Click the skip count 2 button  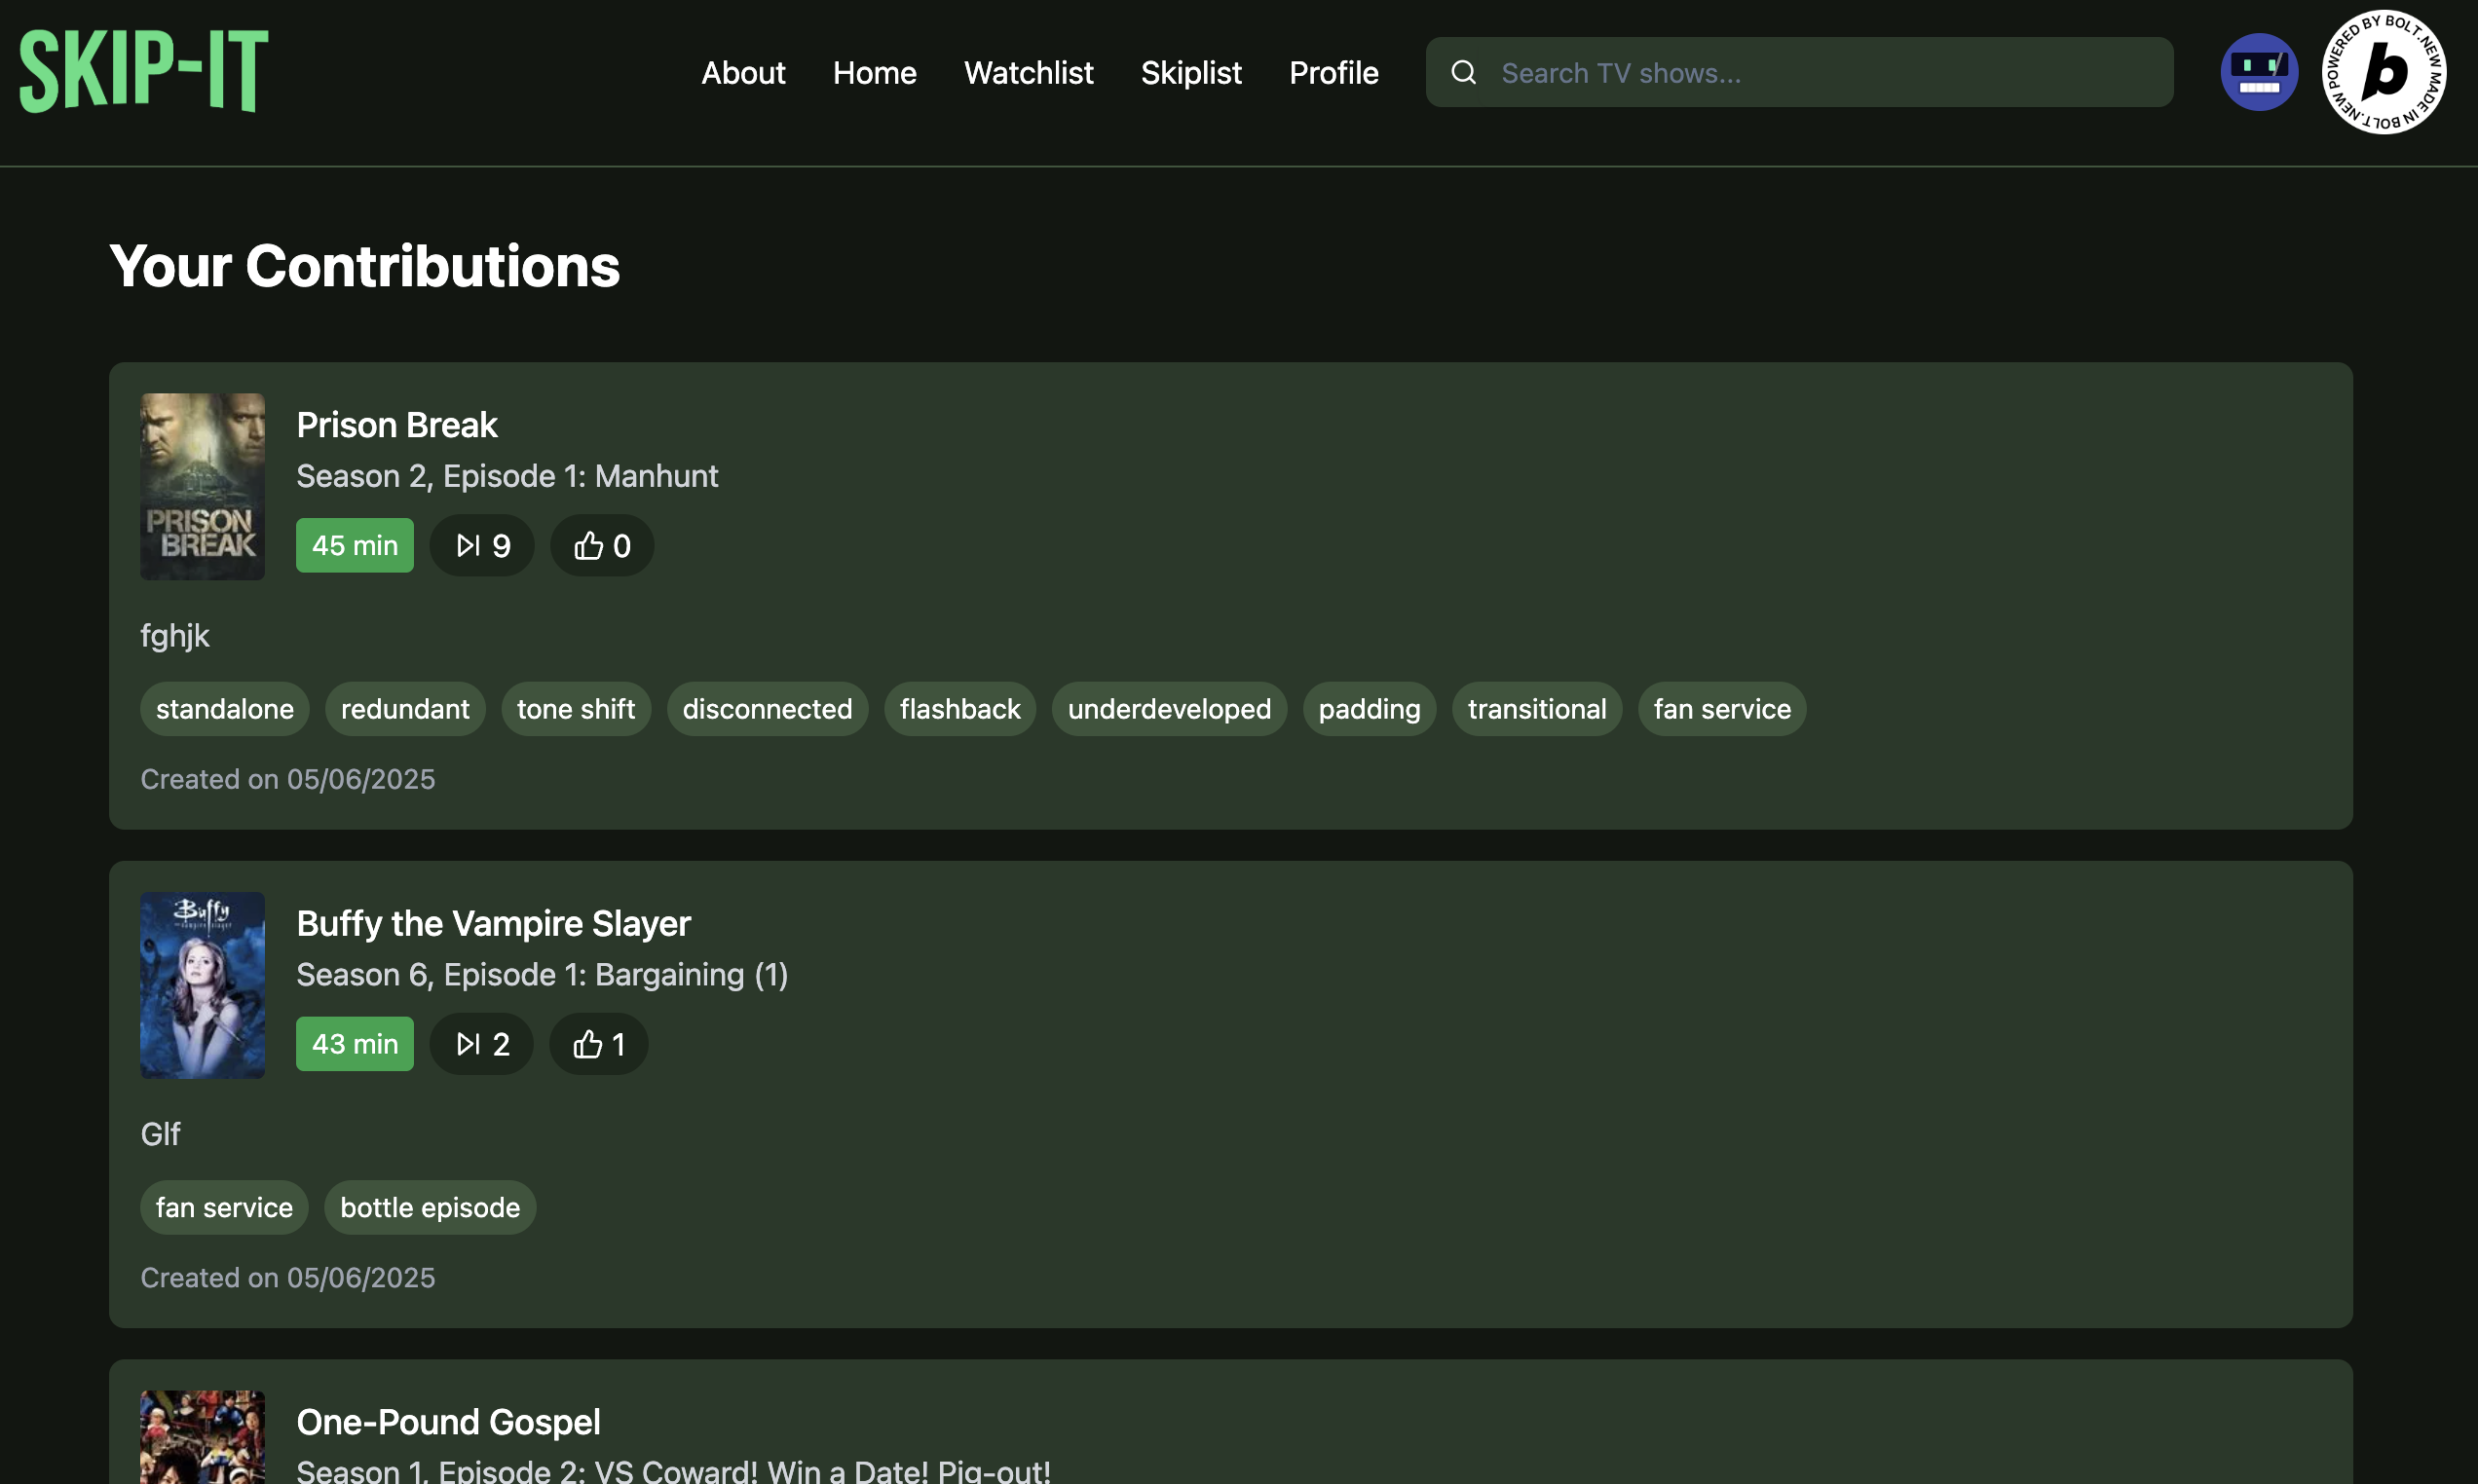(x=482, y=1044)
